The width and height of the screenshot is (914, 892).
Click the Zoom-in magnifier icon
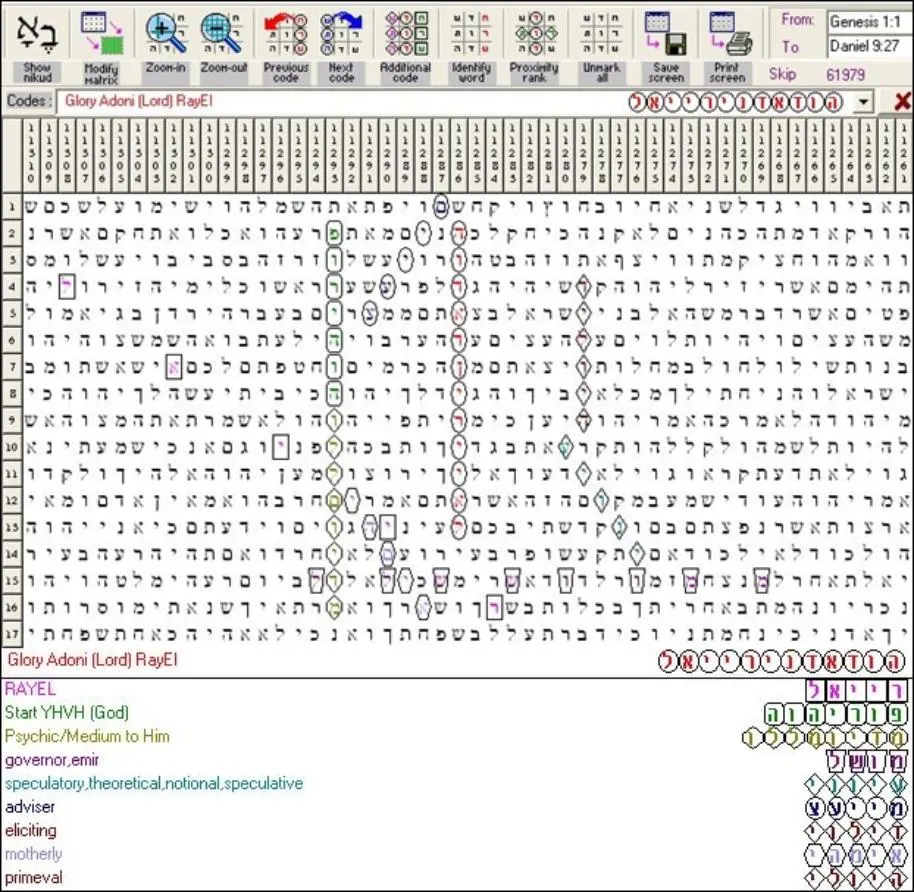166,33
